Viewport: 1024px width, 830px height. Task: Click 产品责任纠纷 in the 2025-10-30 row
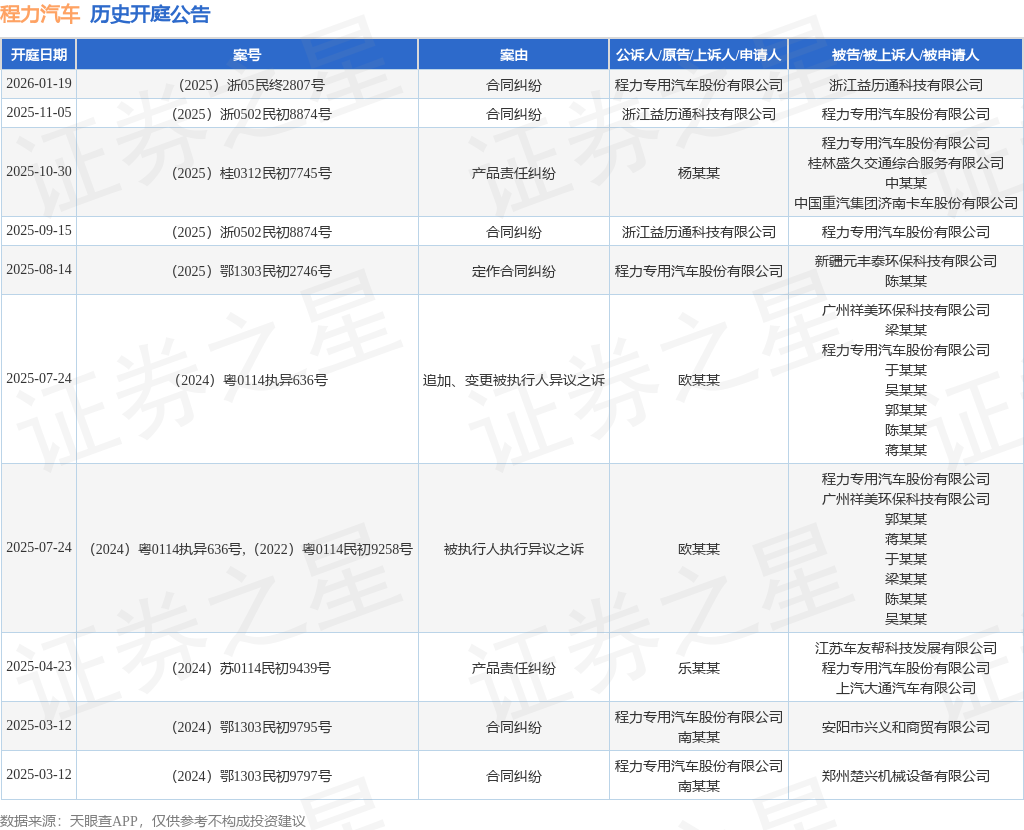(x=513, y=173)
